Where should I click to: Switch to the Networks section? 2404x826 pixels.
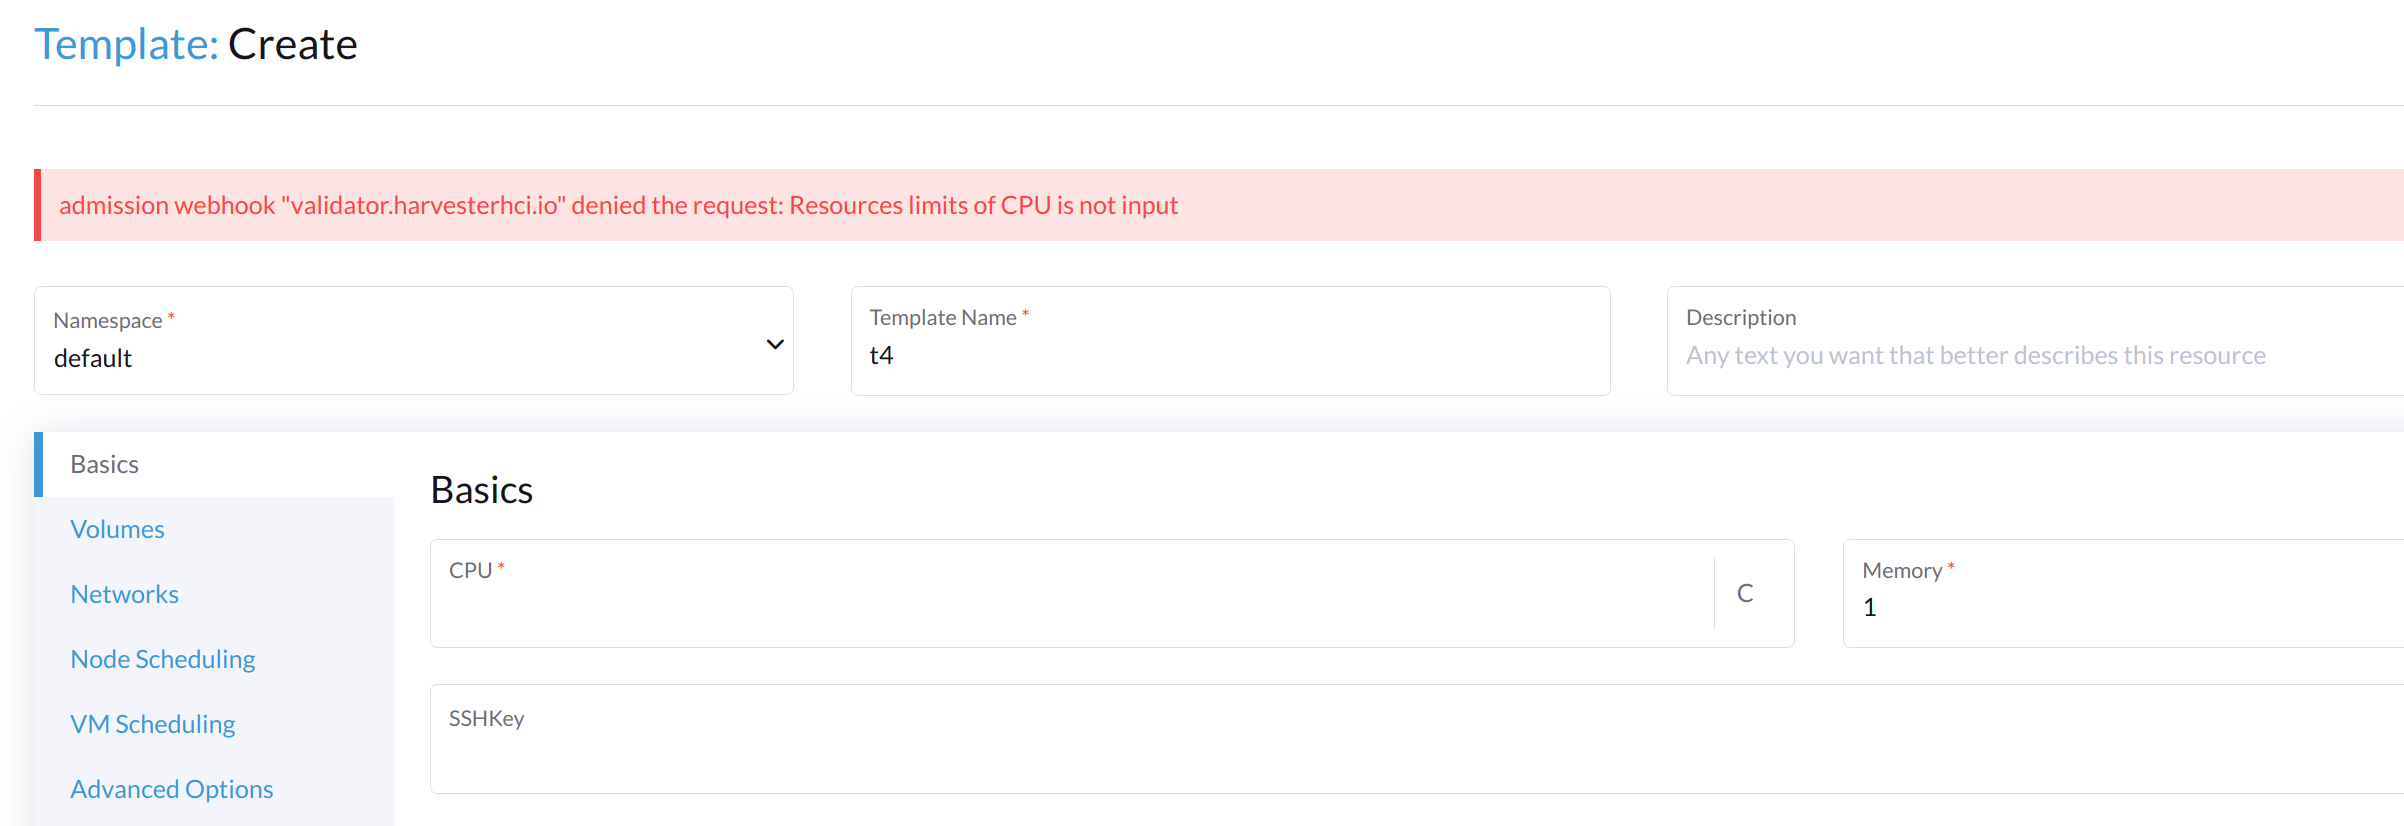124,593
